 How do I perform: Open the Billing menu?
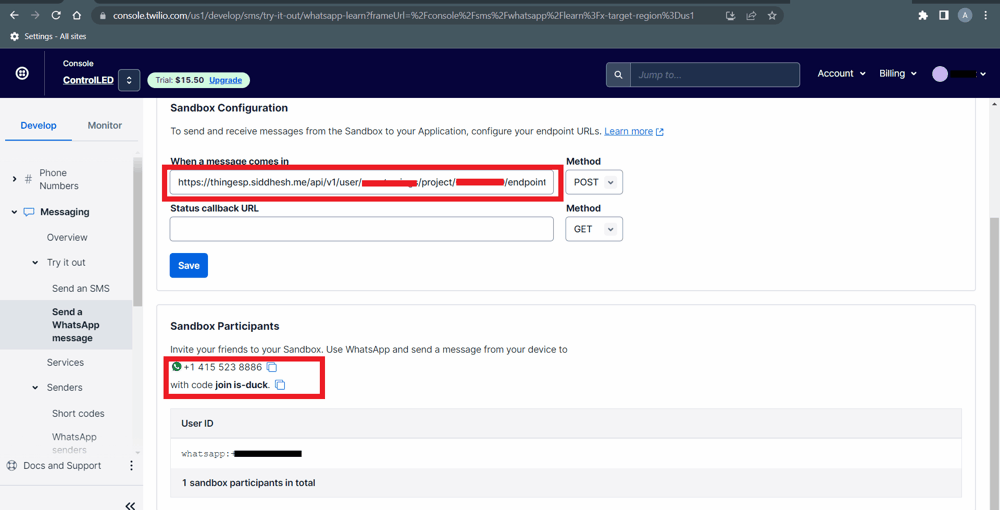(x=897, y=74)
